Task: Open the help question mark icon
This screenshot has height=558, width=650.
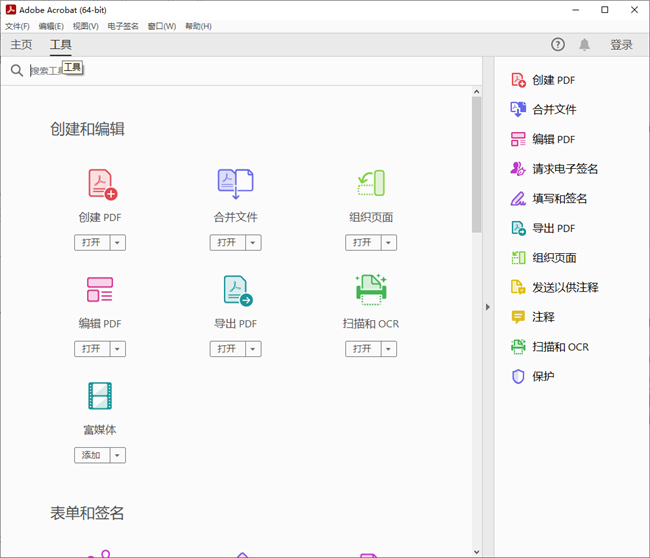Action: (558, 44)
